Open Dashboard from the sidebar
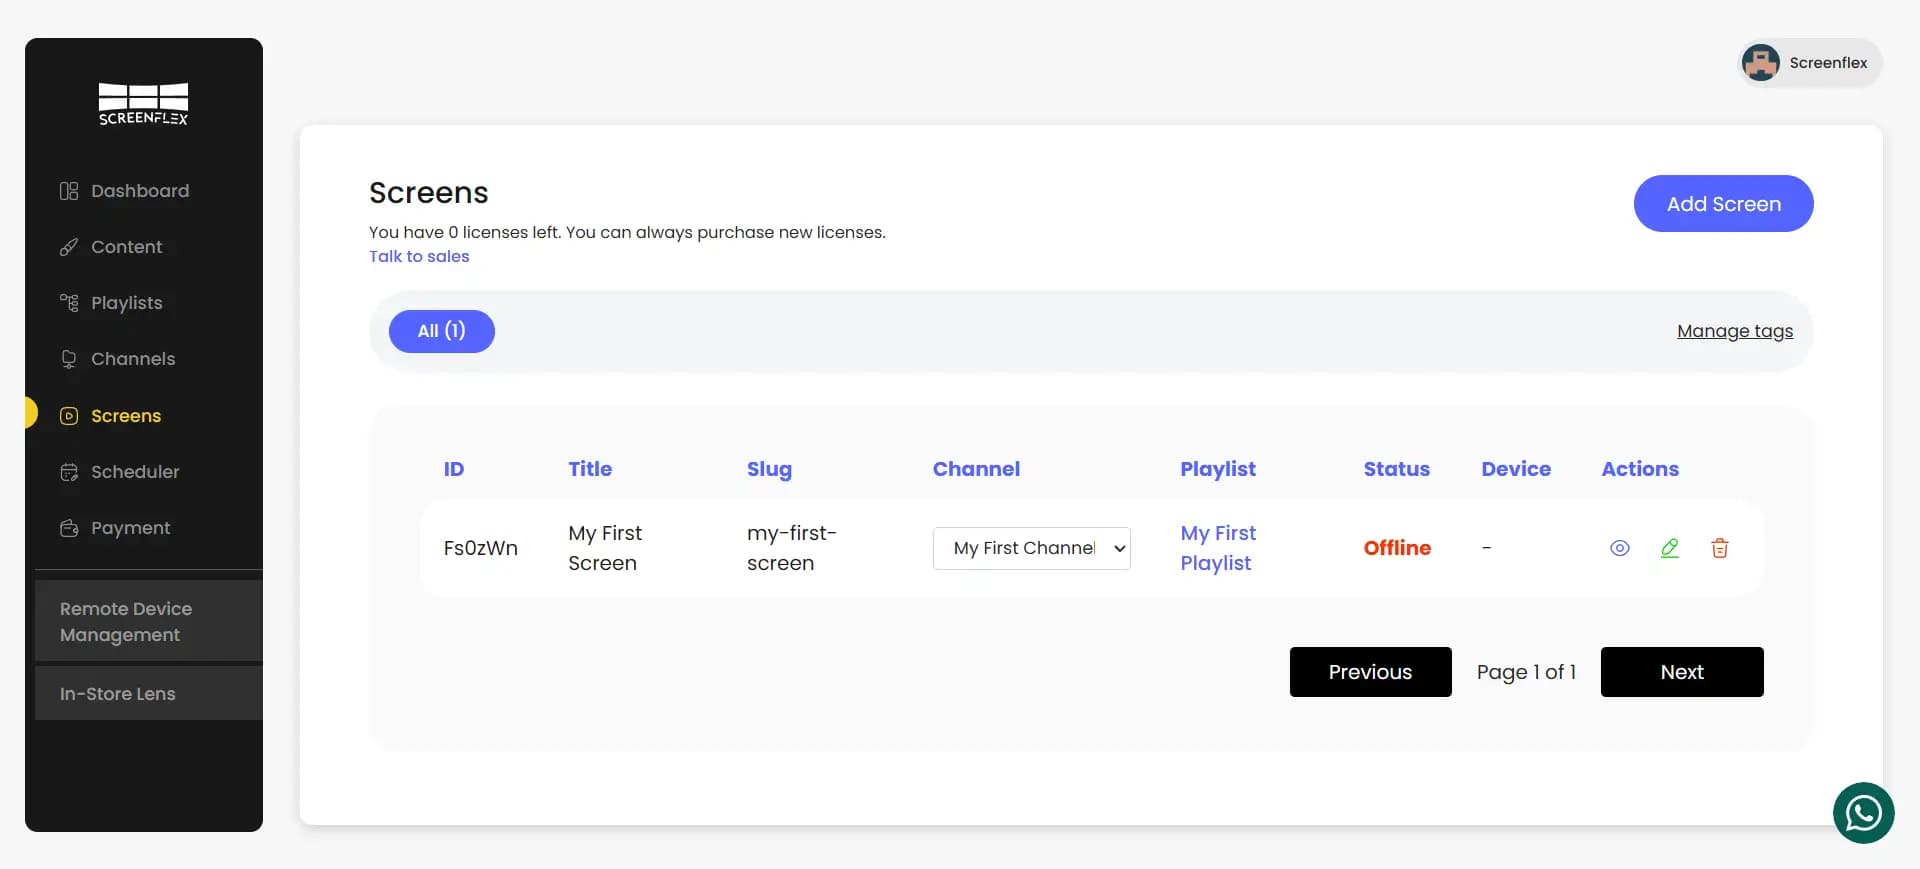Image resolution: width=1920 pixels, height=869 pixels. 139,191
